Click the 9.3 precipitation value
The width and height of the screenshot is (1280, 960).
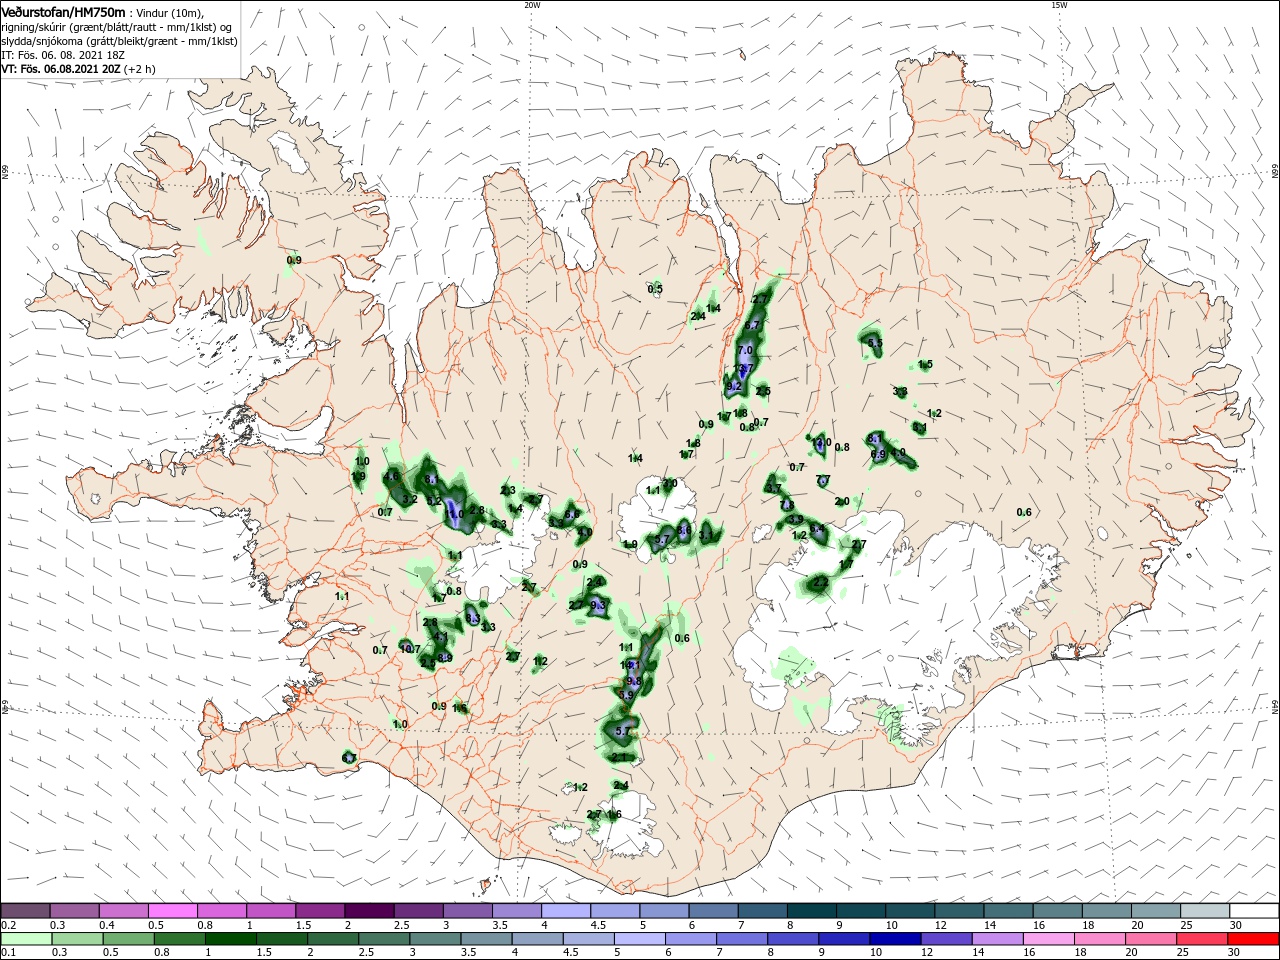coord(598,606)
